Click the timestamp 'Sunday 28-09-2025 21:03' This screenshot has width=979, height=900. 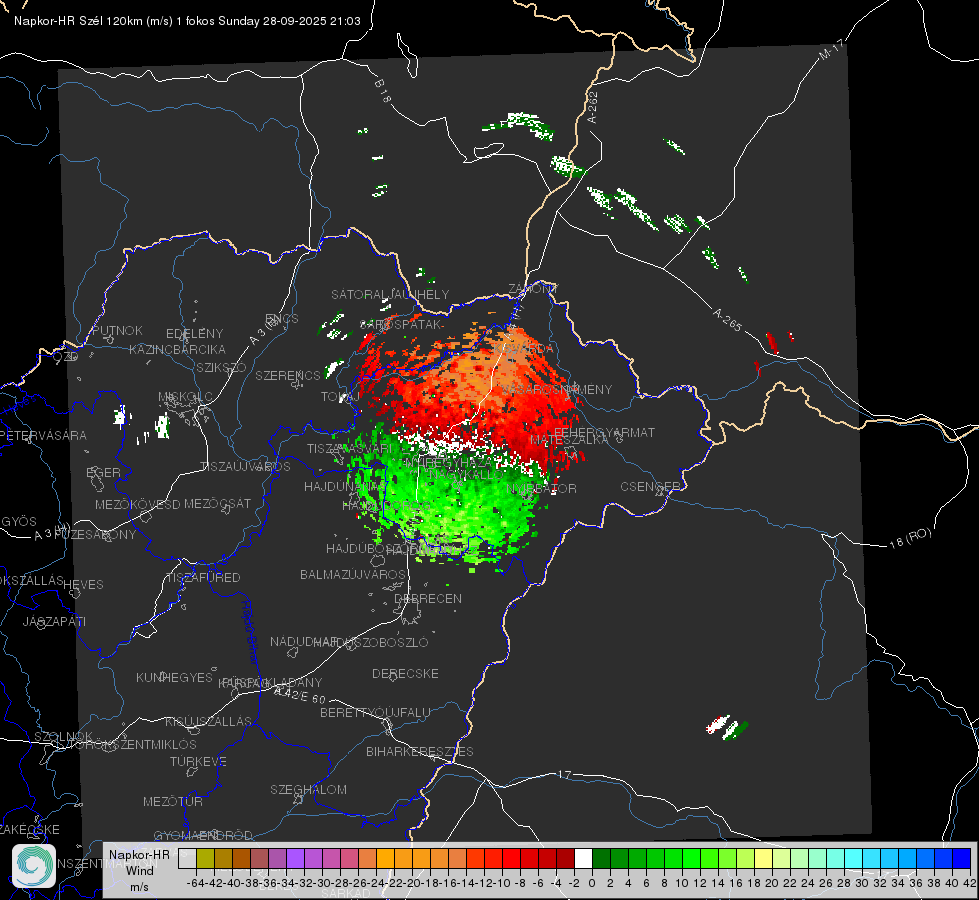289,21
